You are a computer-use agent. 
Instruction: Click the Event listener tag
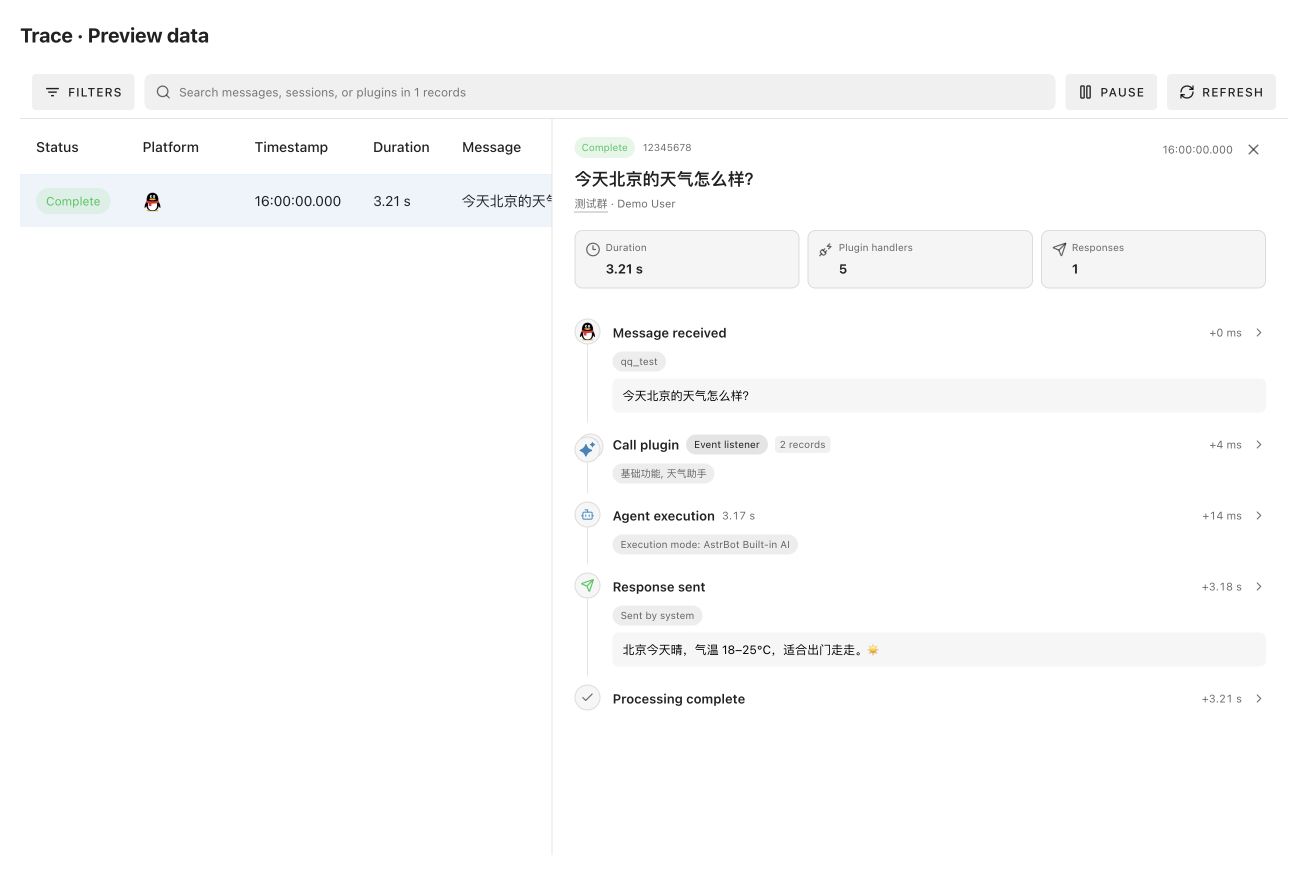(727, 445)
